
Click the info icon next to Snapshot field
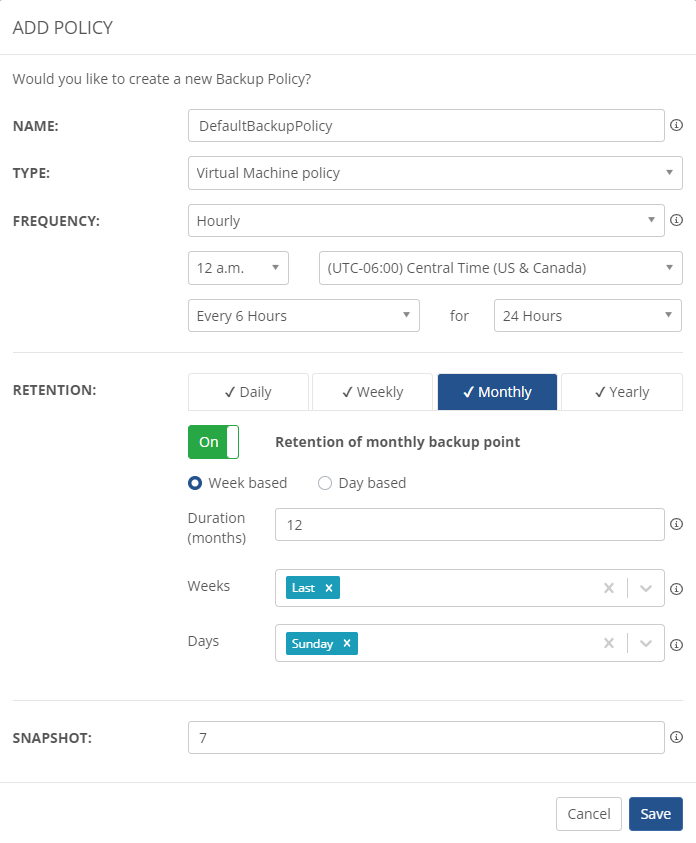click(x=676, y=737)
